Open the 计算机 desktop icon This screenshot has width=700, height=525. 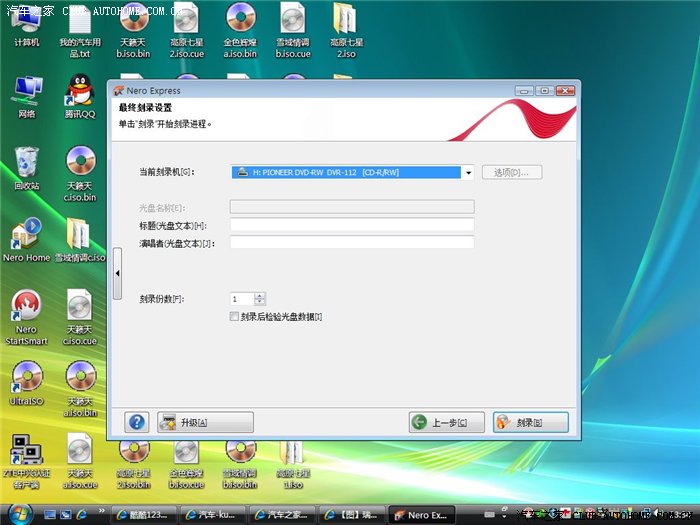(26, 26)
